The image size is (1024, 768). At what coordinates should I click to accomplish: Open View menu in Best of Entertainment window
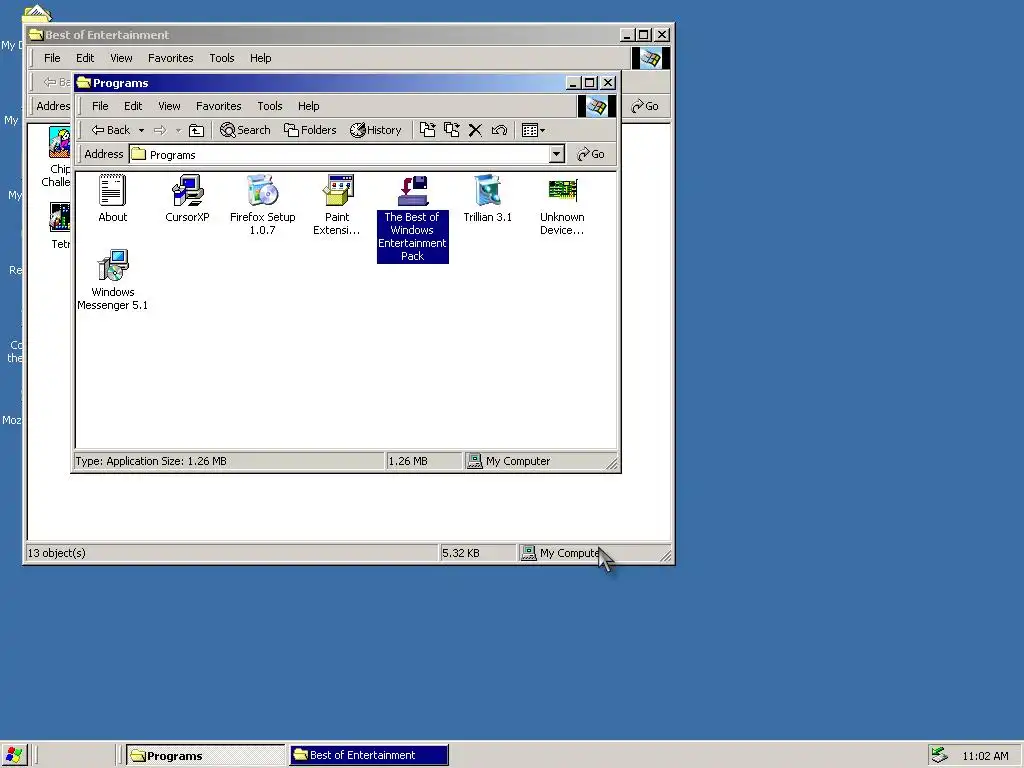coord(121,58)
